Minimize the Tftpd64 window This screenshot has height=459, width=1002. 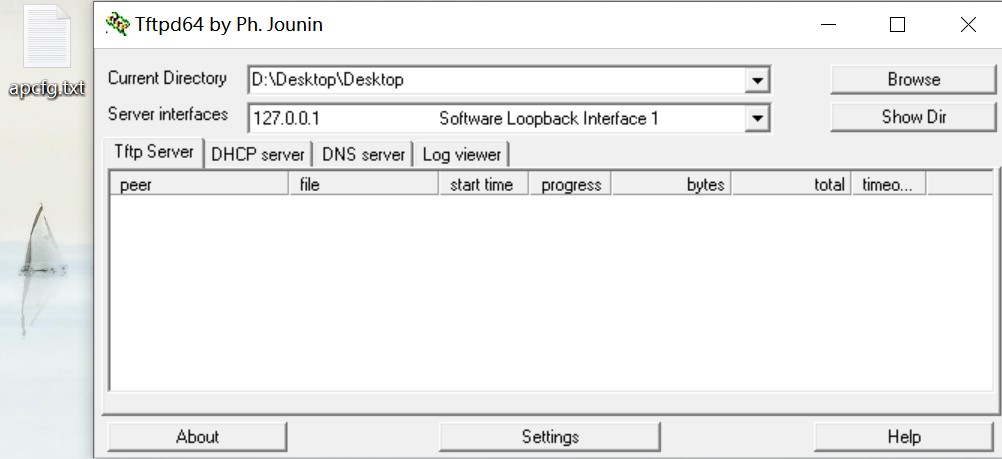pos(828,25)
